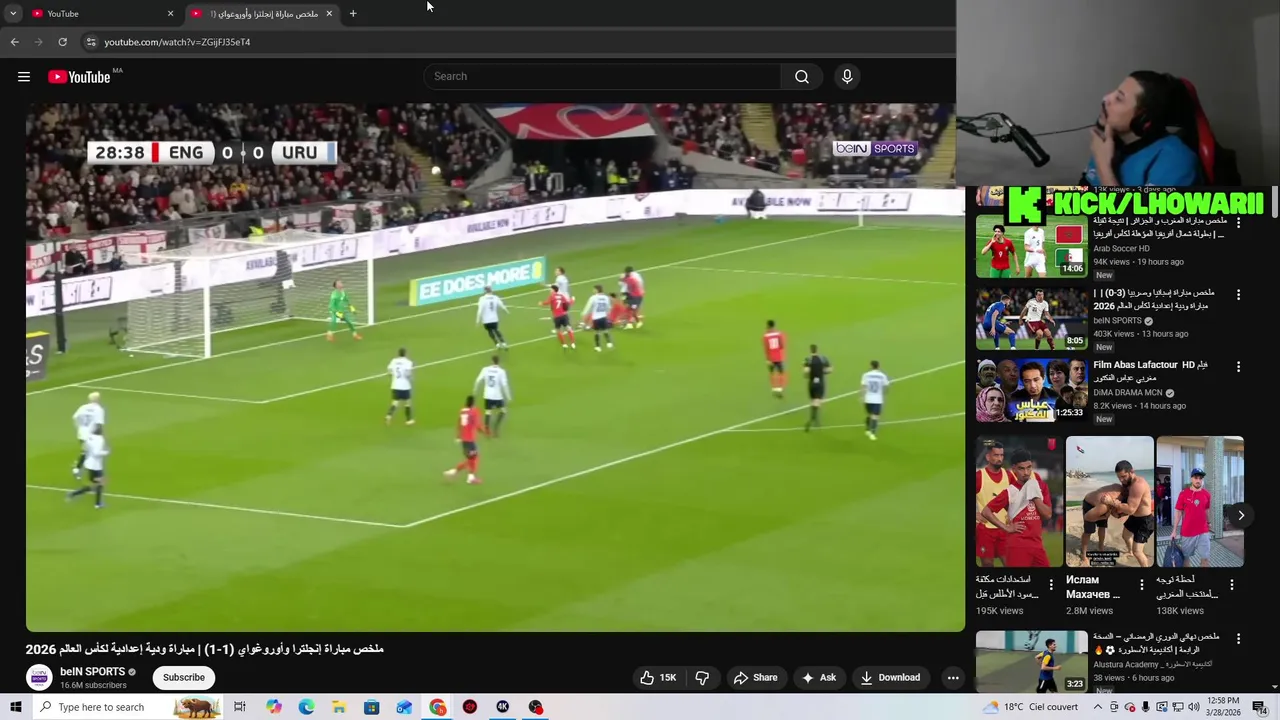Like the video with thumbs up
The width and height of the screenshot is (1280, 720).
(658, 677)
